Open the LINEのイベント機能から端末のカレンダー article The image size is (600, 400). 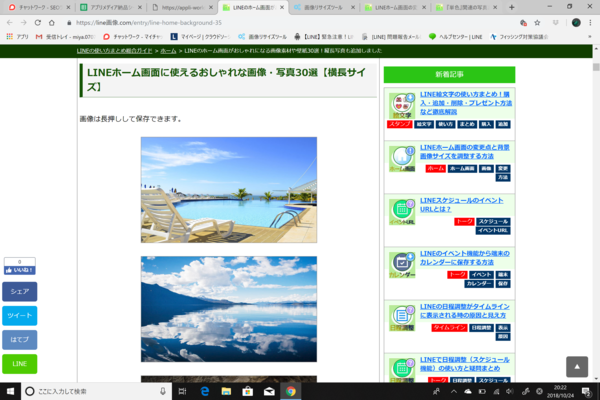(x=465, y=258)
